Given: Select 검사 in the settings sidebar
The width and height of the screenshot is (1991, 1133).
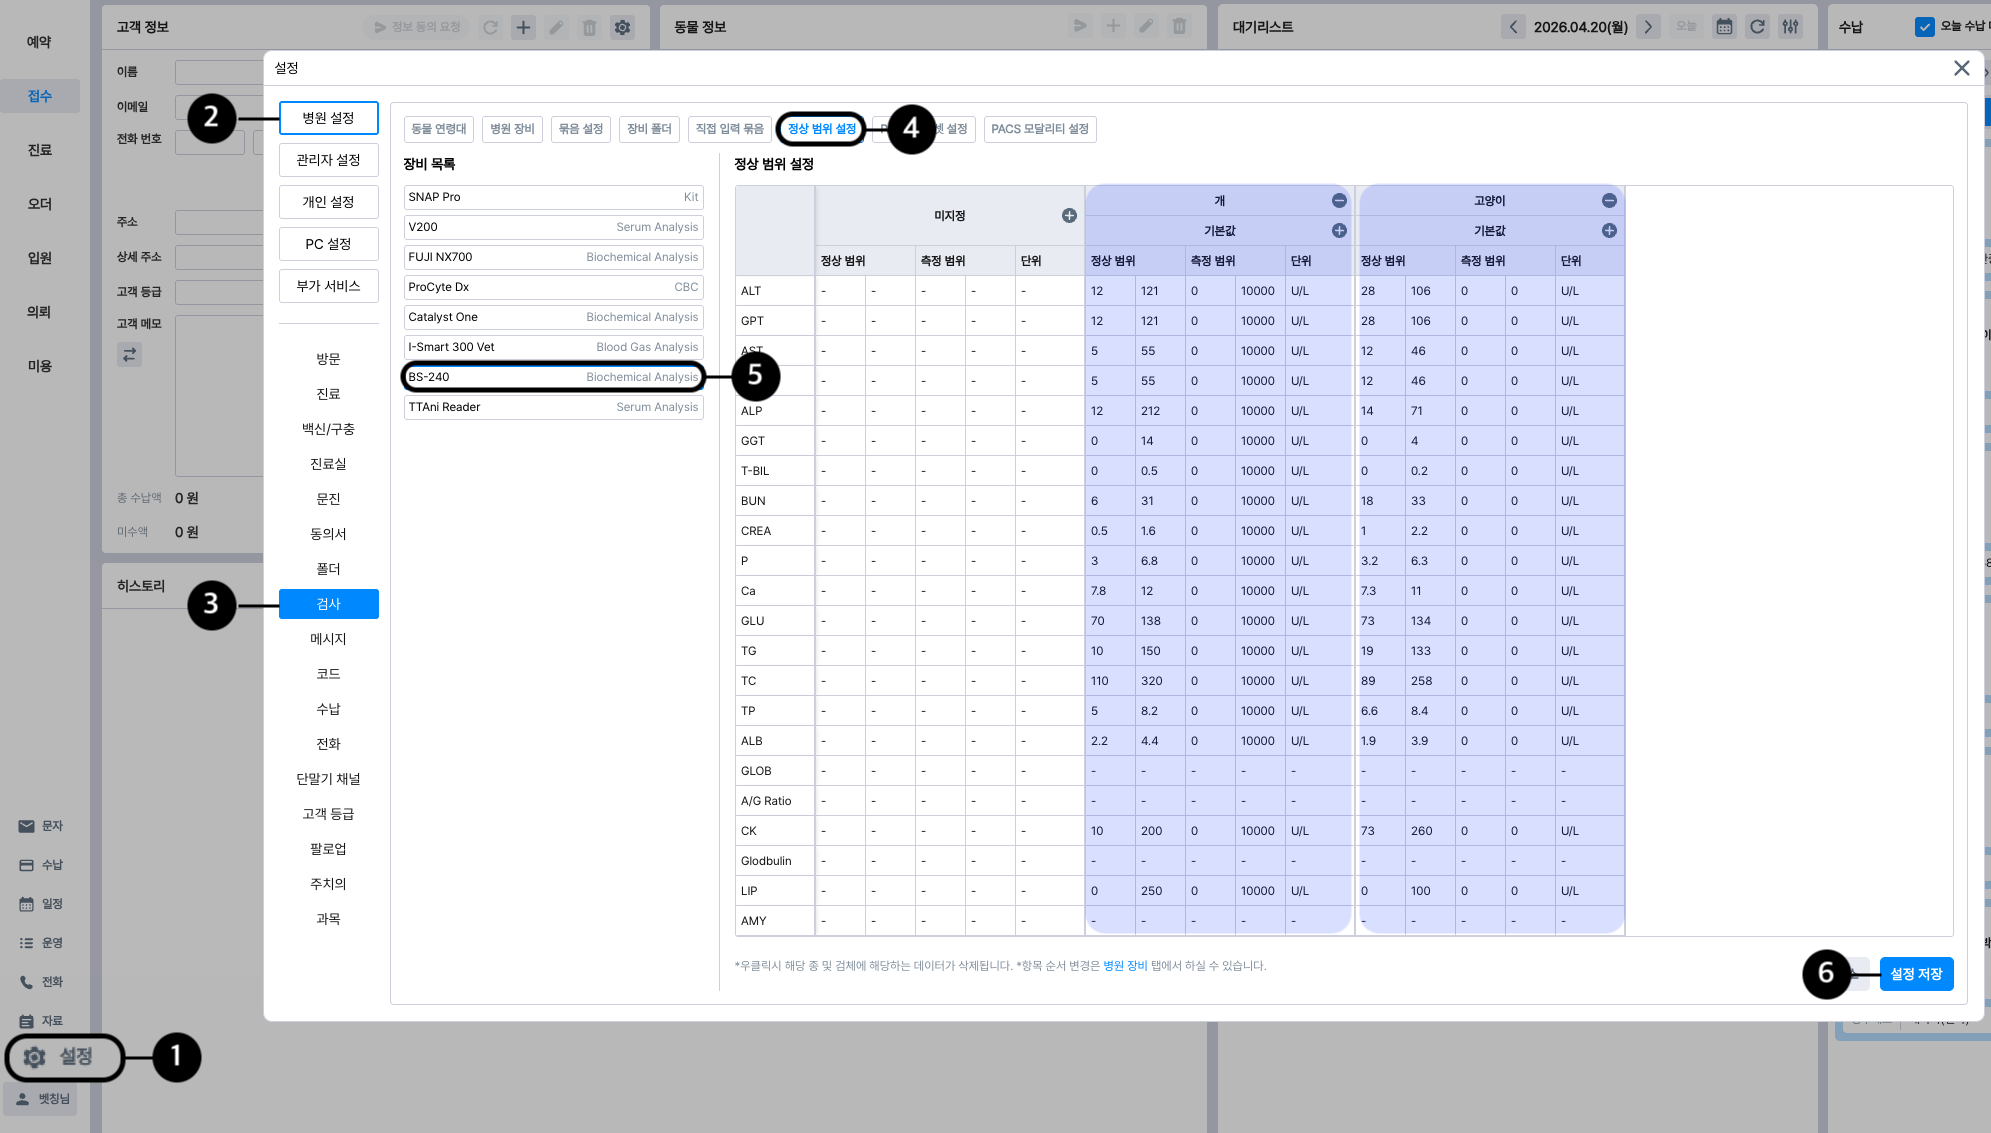Looking at the screenshot, I should click(x=328, y=604).
